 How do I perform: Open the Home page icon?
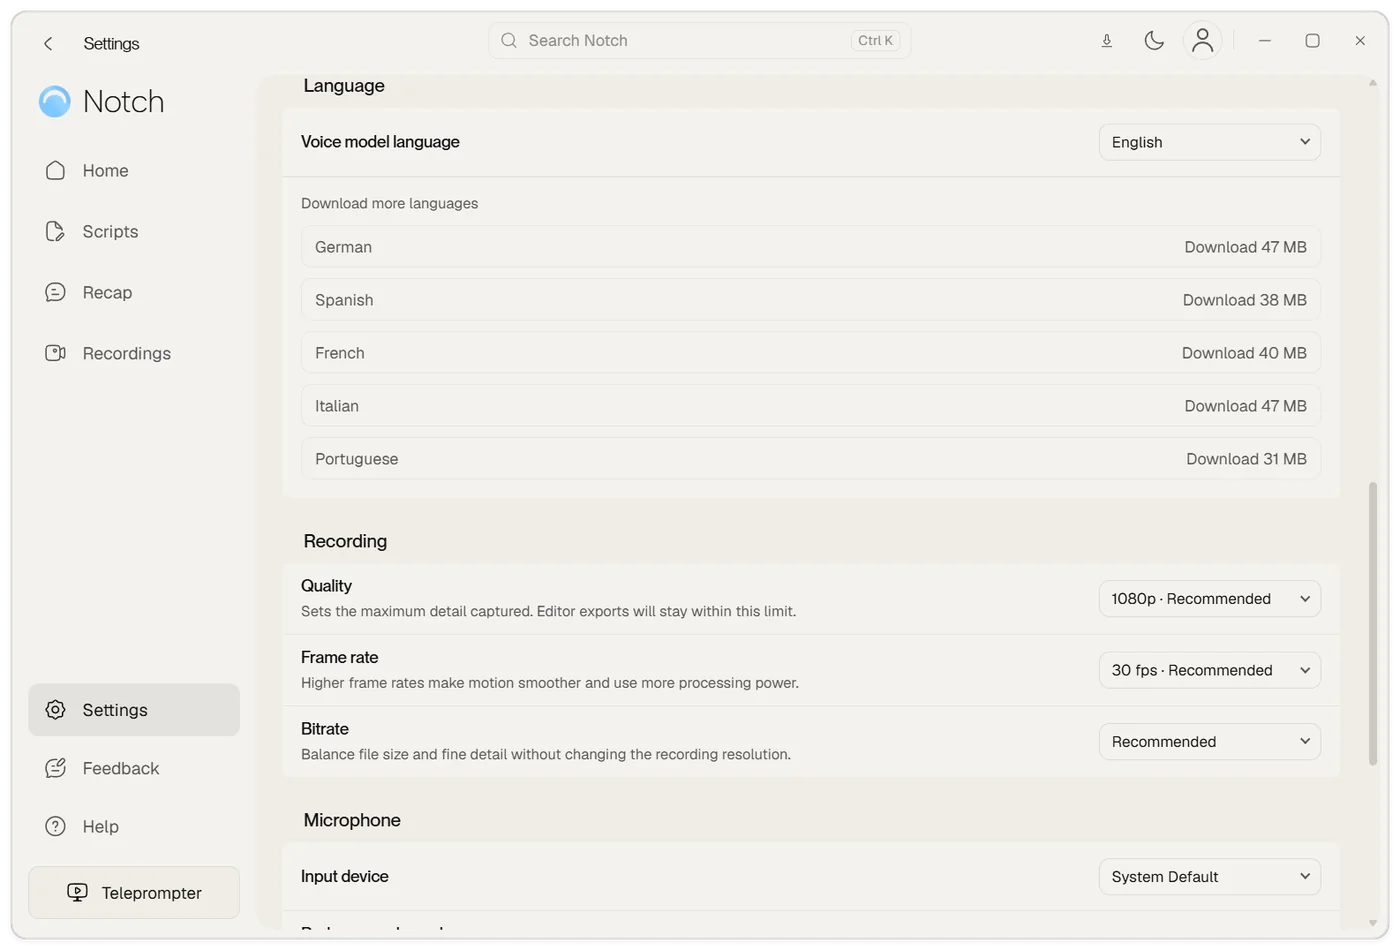click(x=55, y=170)
